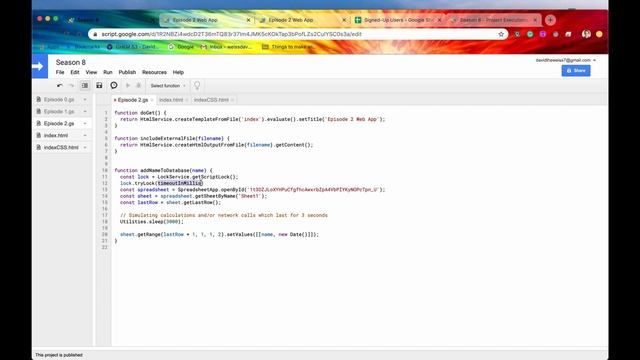
Task: Open current project's triggers clock icon
Action: coord(114,85)
